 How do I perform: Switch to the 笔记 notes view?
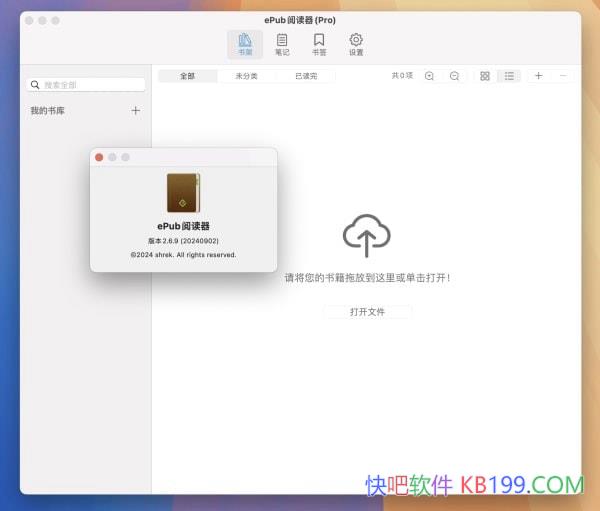282,44
